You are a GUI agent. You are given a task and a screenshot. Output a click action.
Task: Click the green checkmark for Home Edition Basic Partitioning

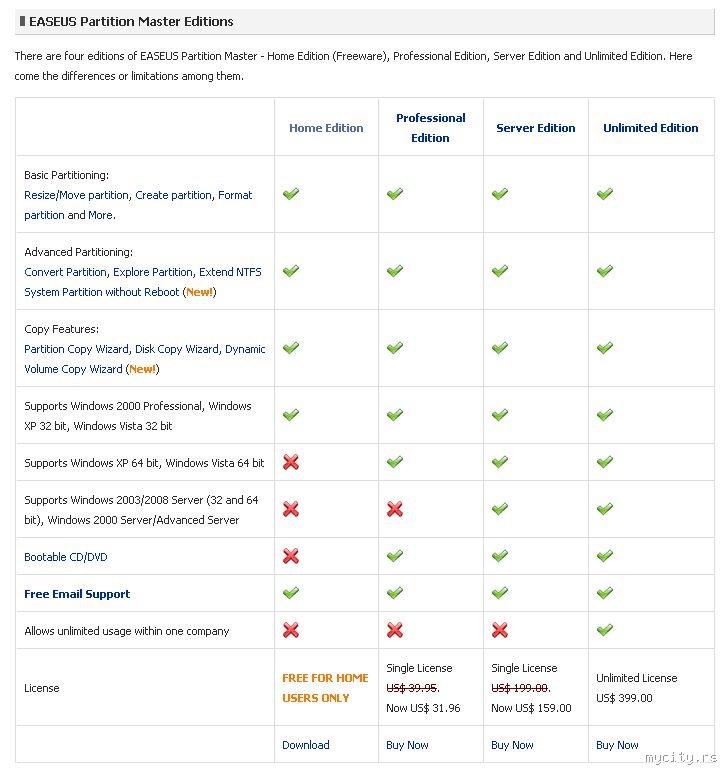point(291,194)
